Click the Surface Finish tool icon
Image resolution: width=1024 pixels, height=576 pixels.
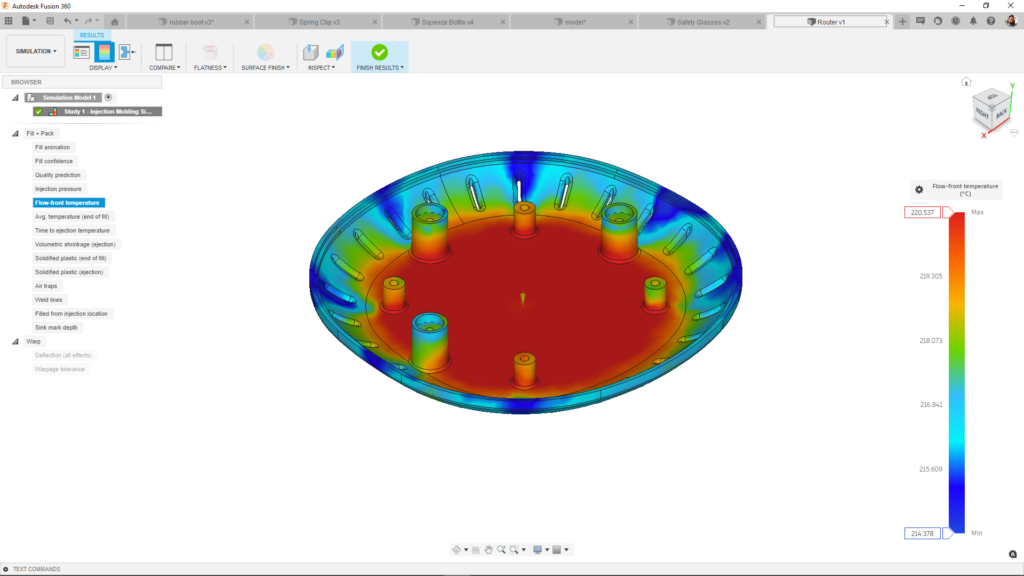pos(265,52)
